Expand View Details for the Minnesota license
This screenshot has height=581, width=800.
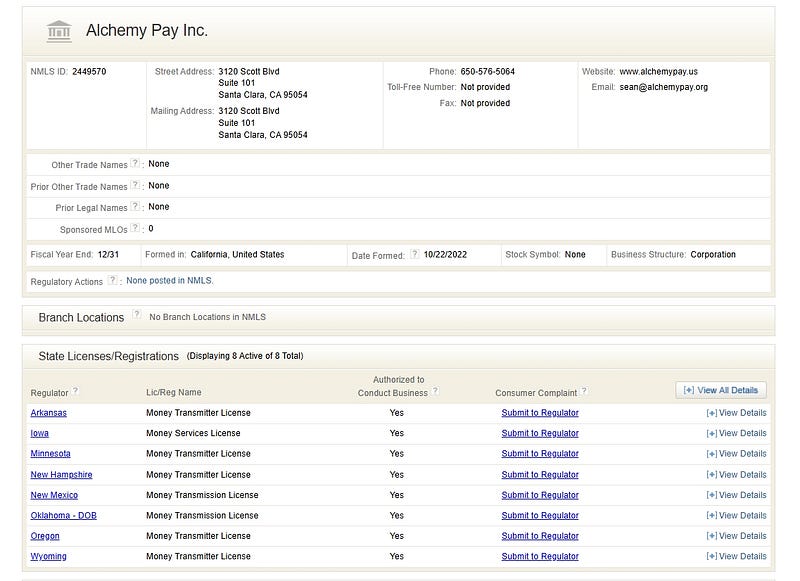coord(736,453)
